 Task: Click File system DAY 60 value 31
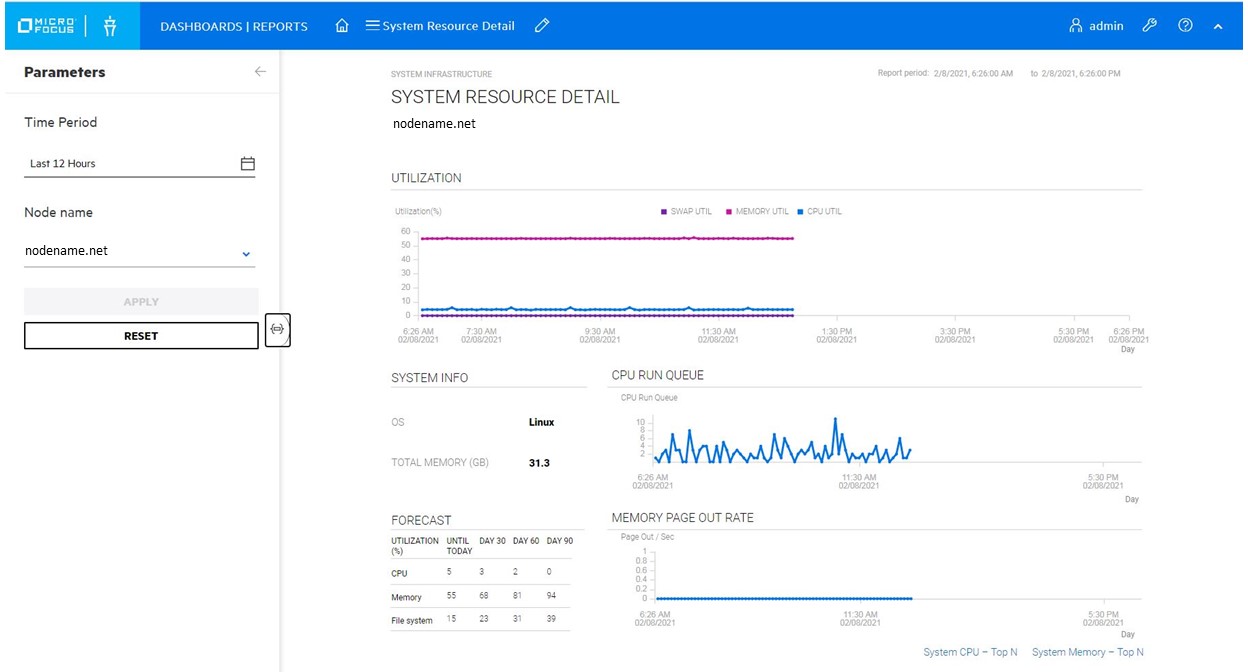pyautogui.click(x=518, y=619)
